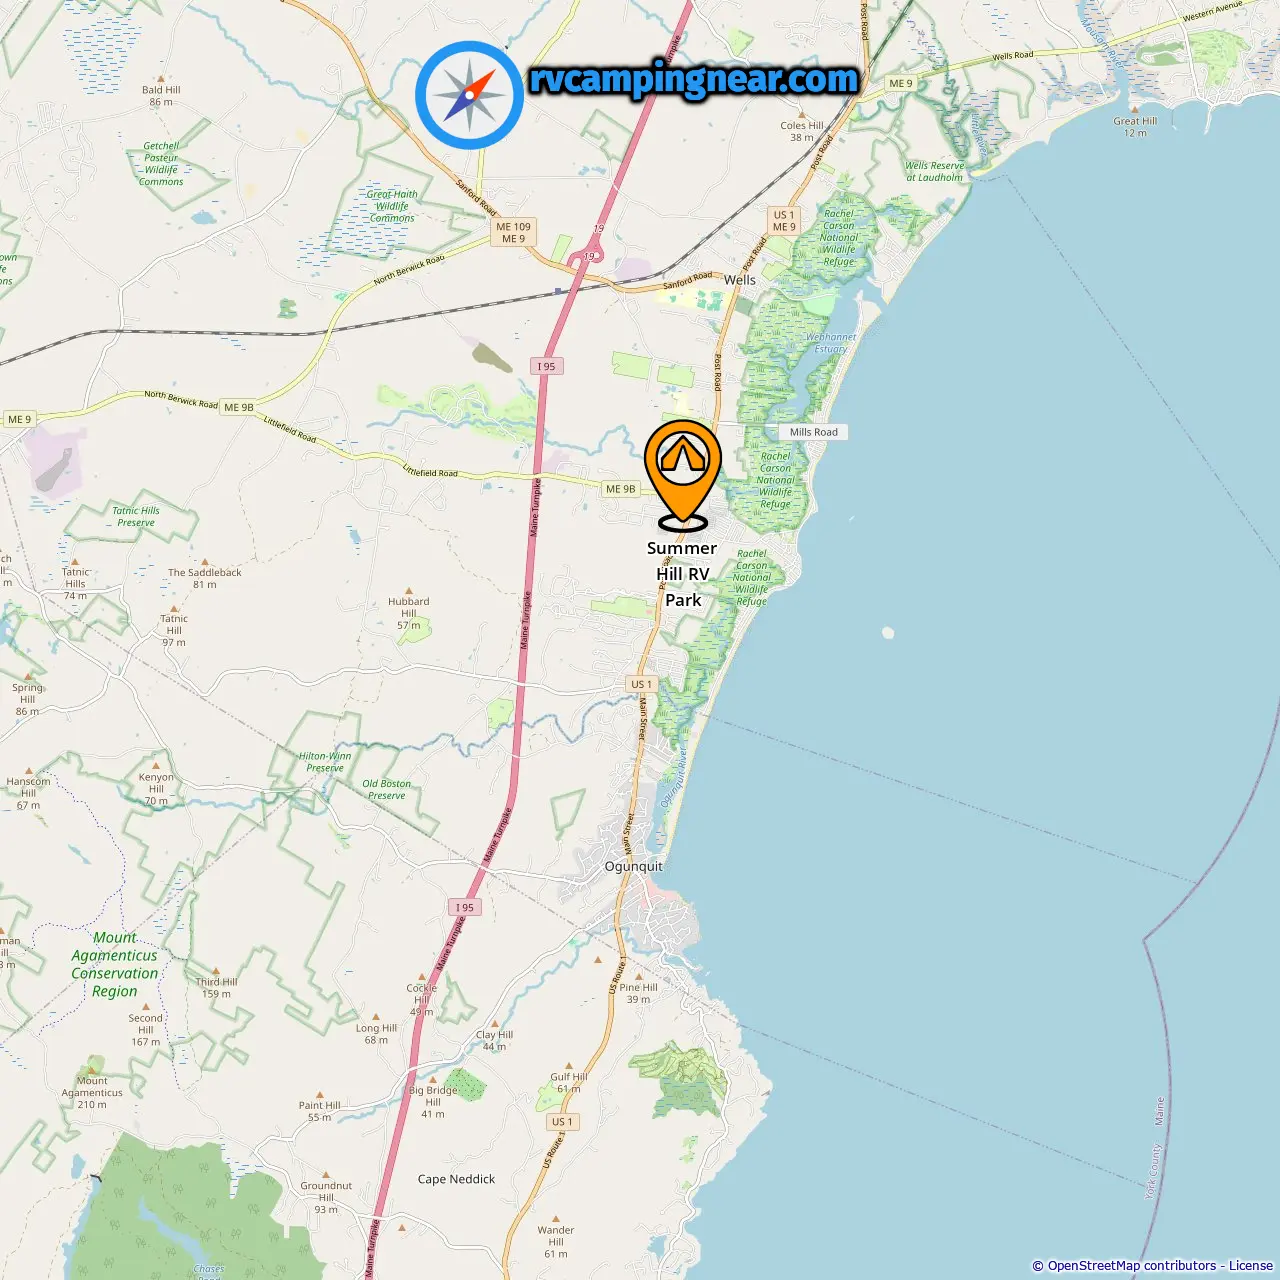The height and width of the screenshot is (1280, 1280).
Task: Click the Mount Agamenticus Conservation Region label
Action: (x=115, y=965)
